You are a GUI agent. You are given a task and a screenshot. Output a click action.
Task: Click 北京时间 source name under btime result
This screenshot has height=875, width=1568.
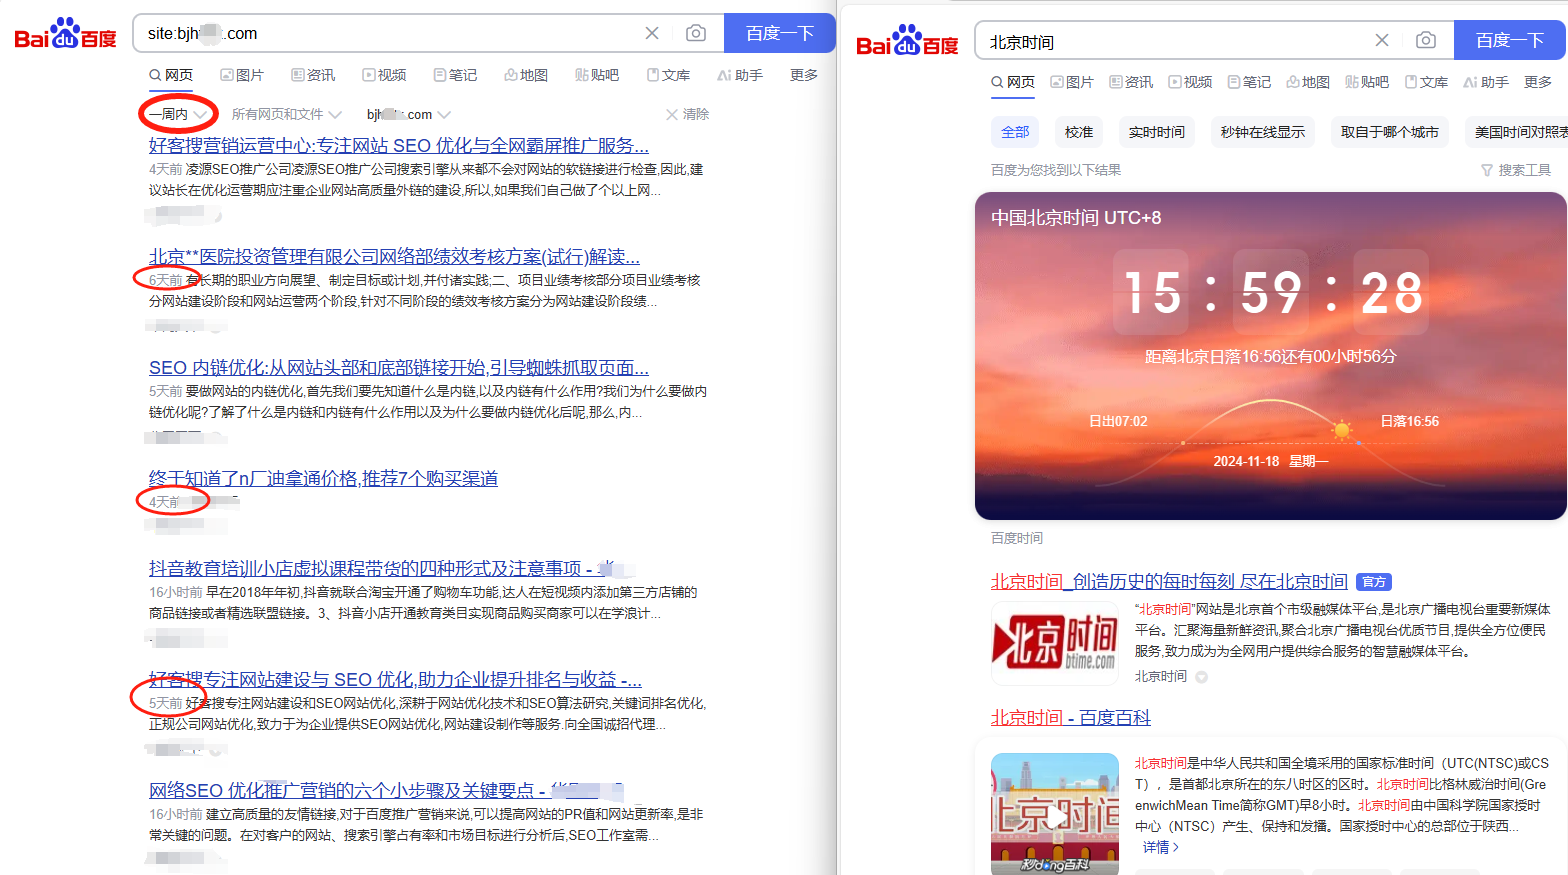1161,676
